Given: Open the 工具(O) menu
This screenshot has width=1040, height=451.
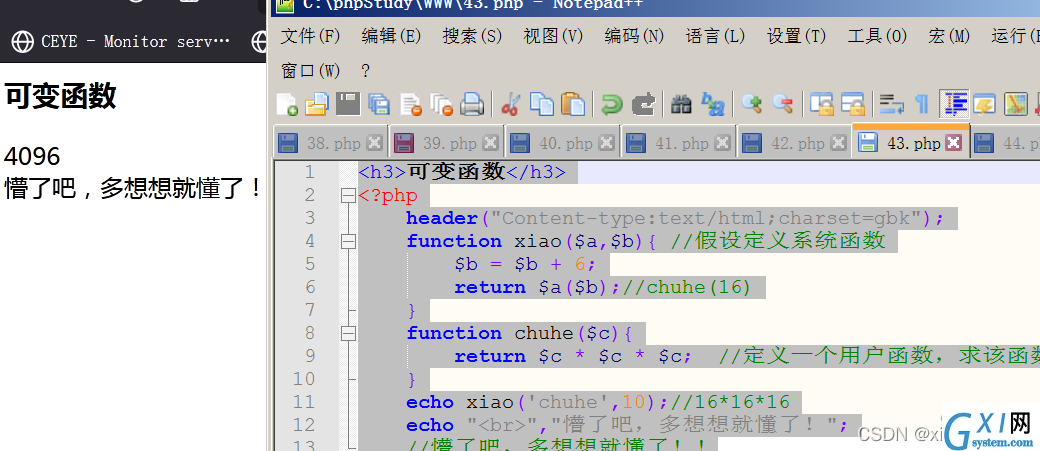Looking at the screenshot, I should (x=878, y=36).
